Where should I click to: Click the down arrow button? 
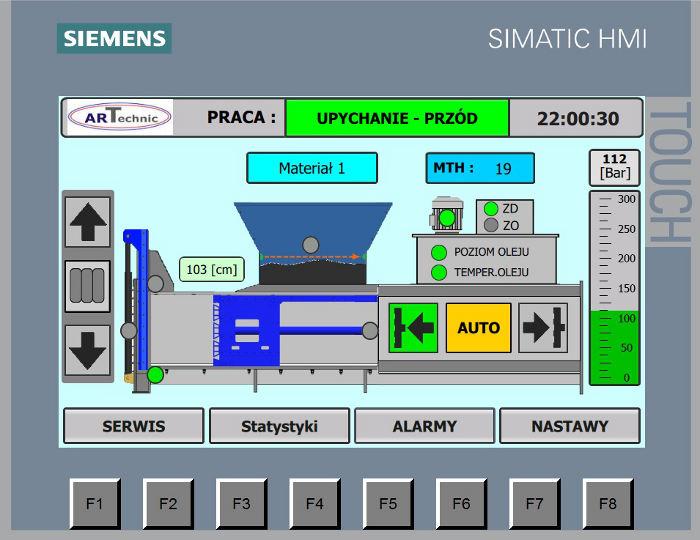[x=88, y=350]
